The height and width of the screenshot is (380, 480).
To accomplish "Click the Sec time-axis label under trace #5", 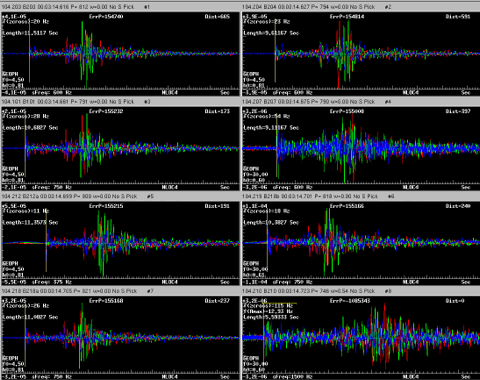I will click(x=225, y=282).
